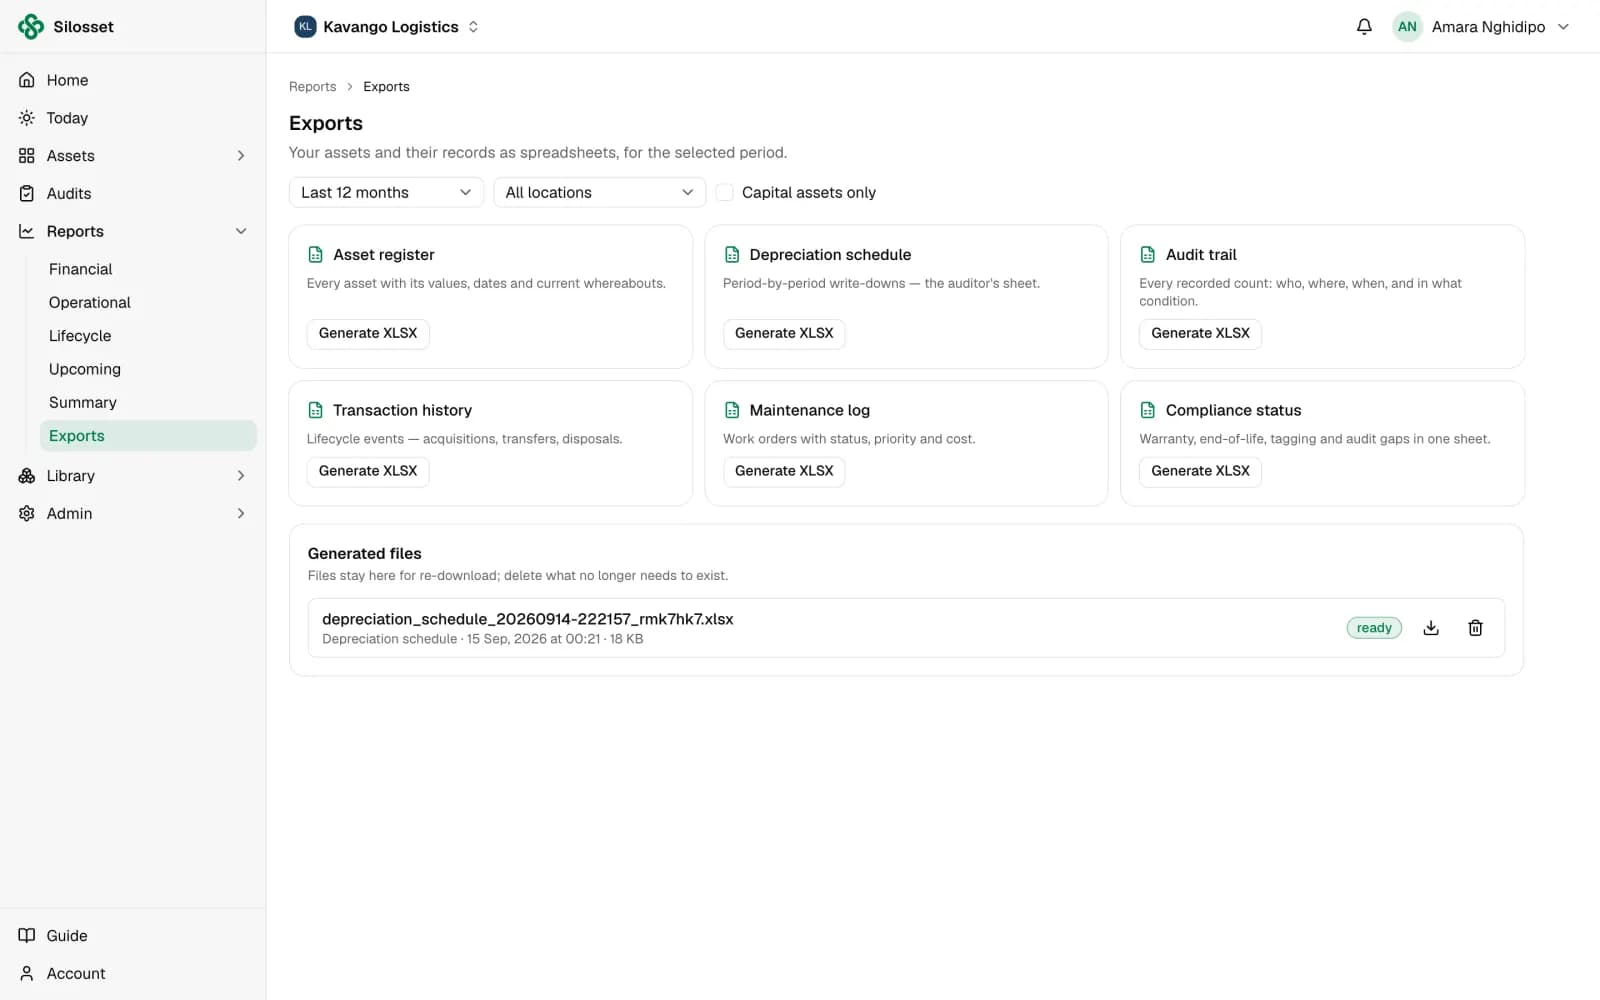Click the ready status badge
This screenshot has width=1600, height=1000.
point(1374,628)
